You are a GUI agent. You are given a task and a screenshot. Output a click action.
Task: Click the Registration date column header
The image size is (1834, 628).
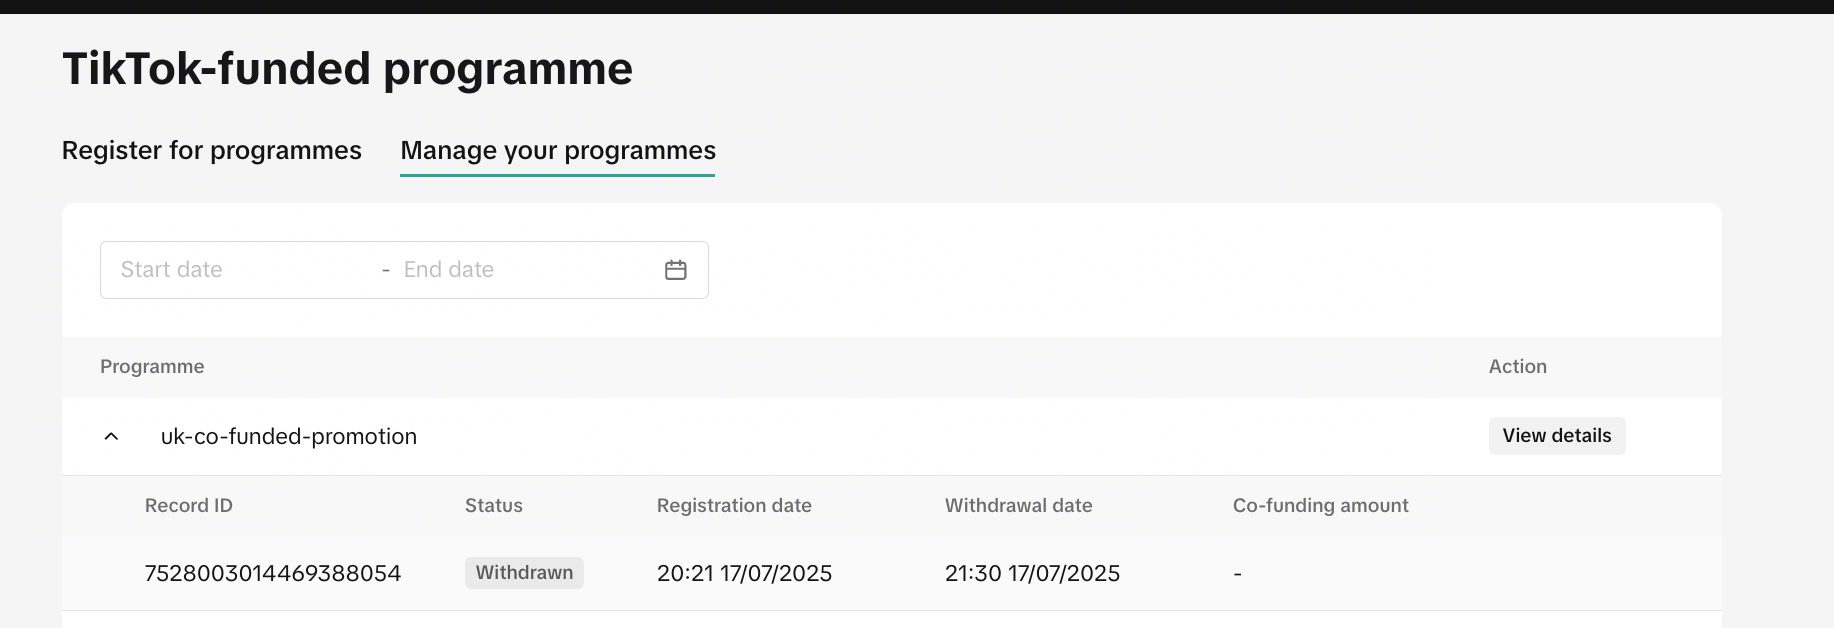[734, 506]
